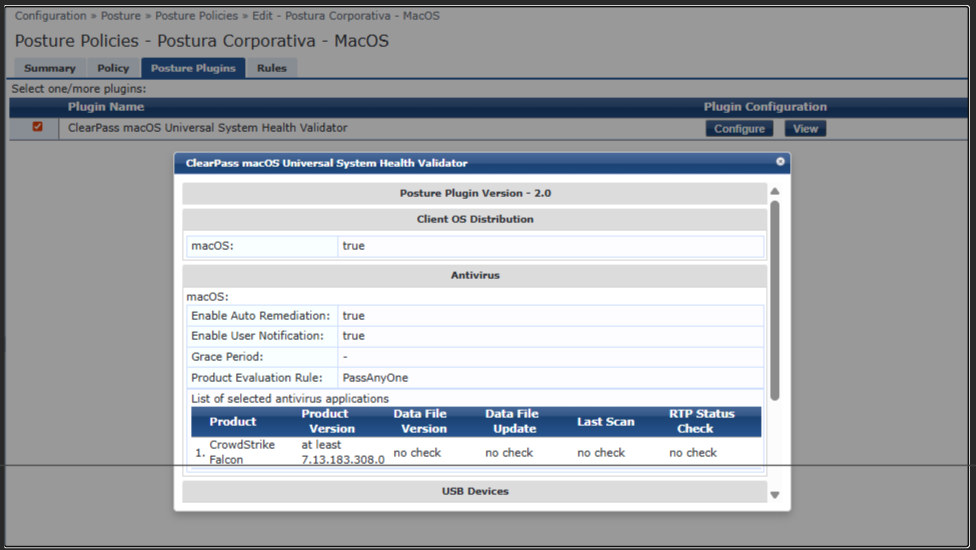Image resolution: width=976 pixels, height=550 pixels.
Task: Open the Configuration breadcrumb link
Action: tap(50, 16)
